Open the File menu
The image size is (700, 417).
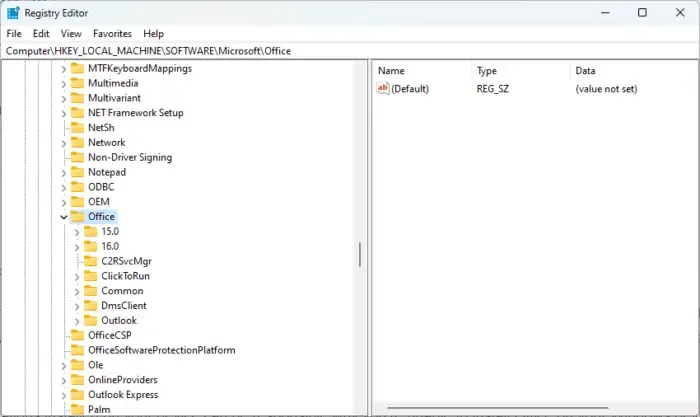coord(14,33)
